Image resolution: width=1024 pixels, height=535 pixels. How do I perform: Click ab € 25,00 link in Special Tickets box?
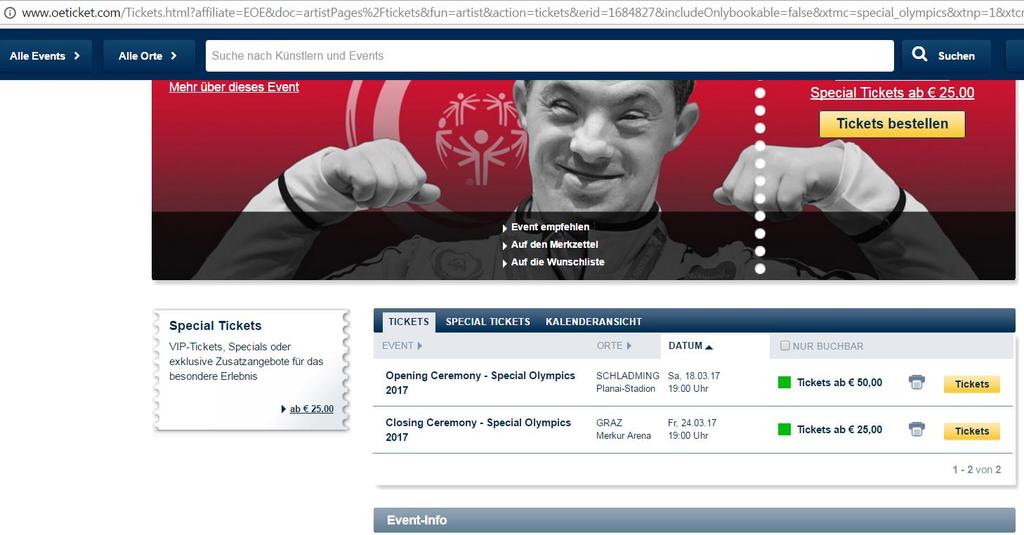click(312, 409)
